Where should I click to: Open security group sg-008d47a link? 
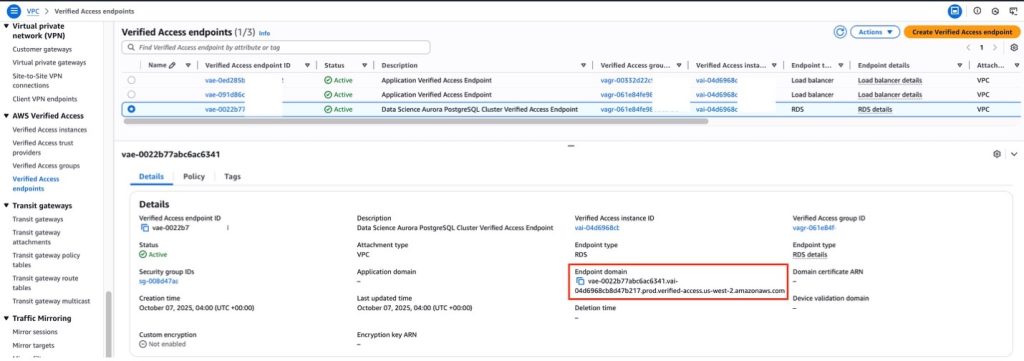(x=159, y=281)
